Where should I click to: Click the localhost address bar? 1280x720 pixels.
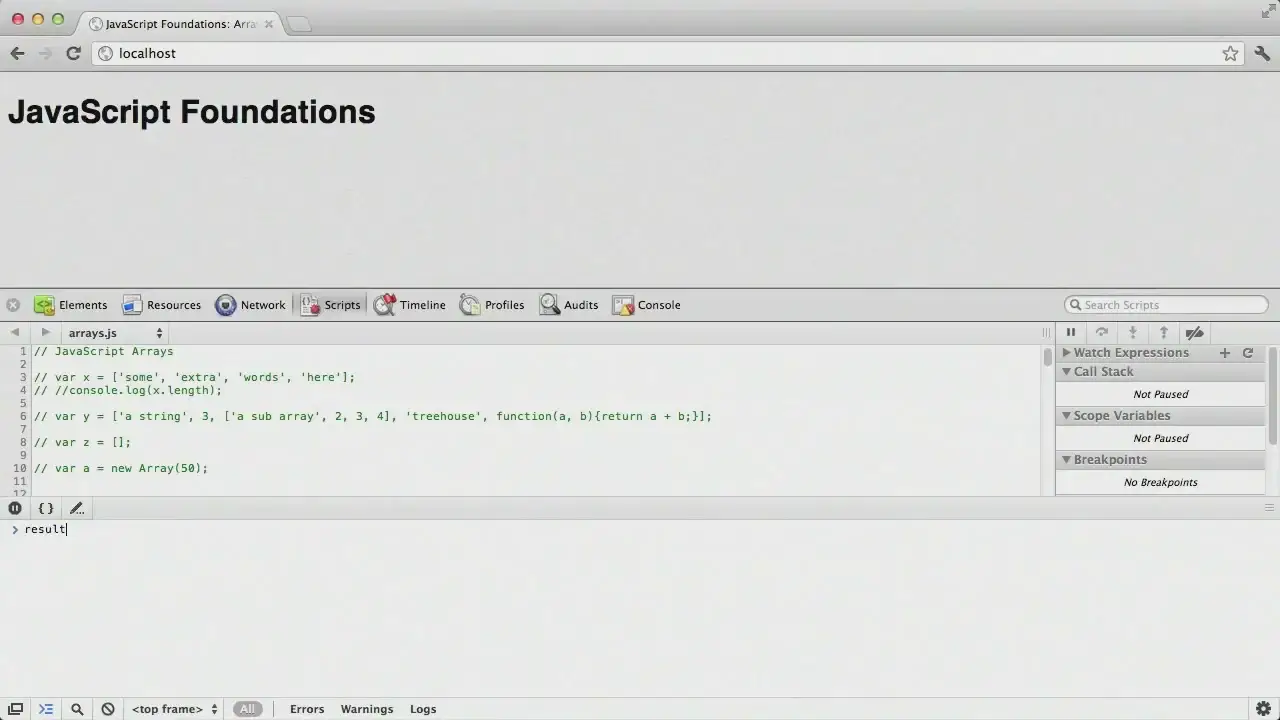point(667,53)
